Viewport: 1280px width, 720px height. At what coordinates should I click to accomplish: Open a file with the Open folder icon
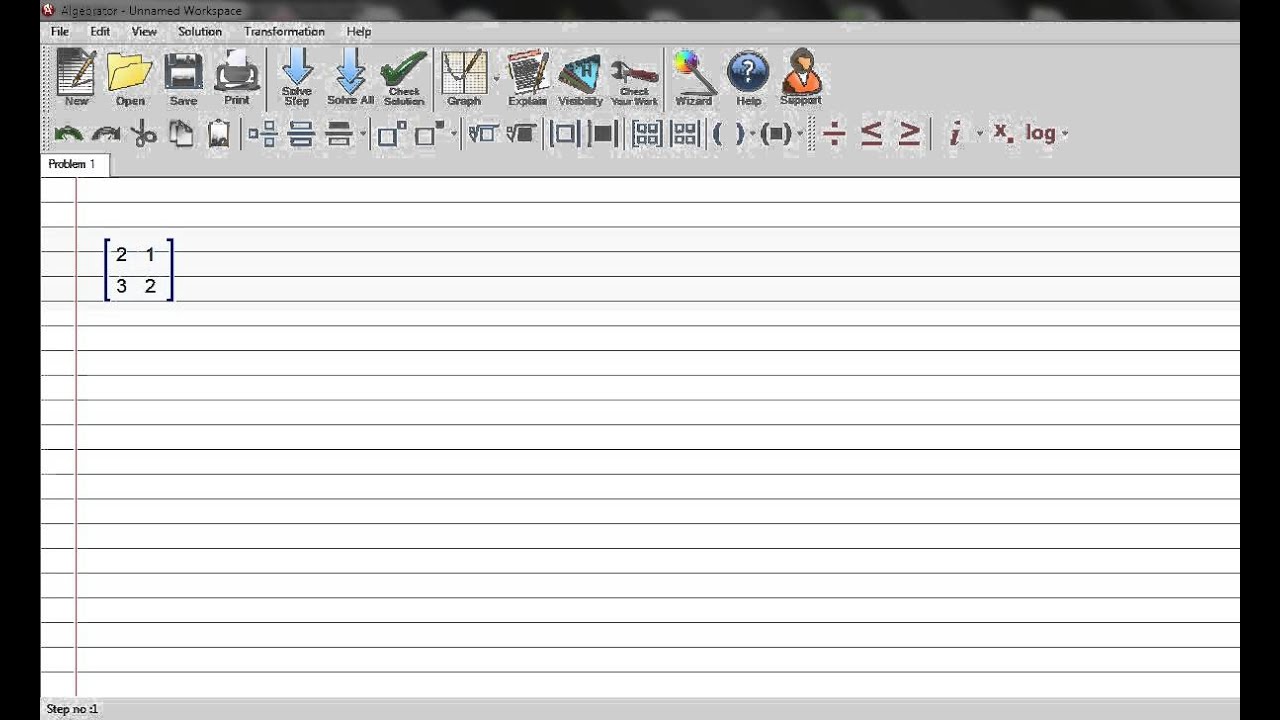click(x=130, y=77)
